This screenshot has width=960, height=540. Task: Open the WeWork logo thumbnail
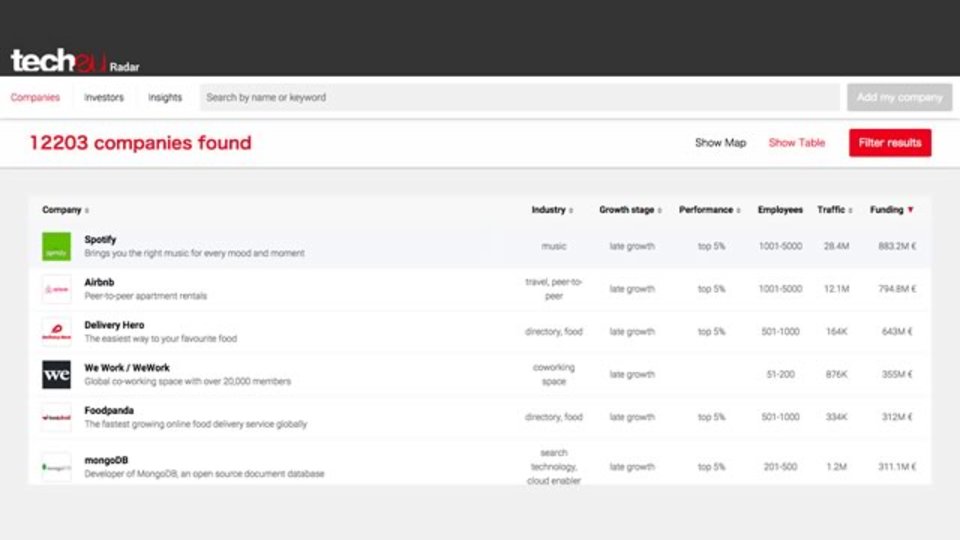pyautogui.click(x=56, y=374)
